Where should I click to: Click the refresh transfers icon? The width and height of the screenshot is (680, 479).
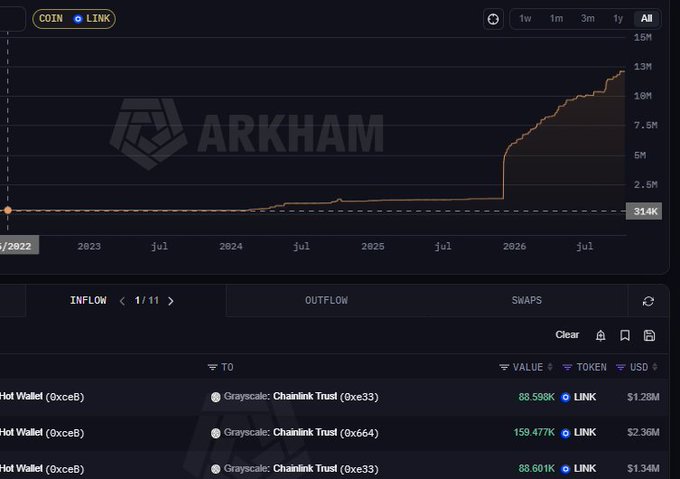[648, 301]
